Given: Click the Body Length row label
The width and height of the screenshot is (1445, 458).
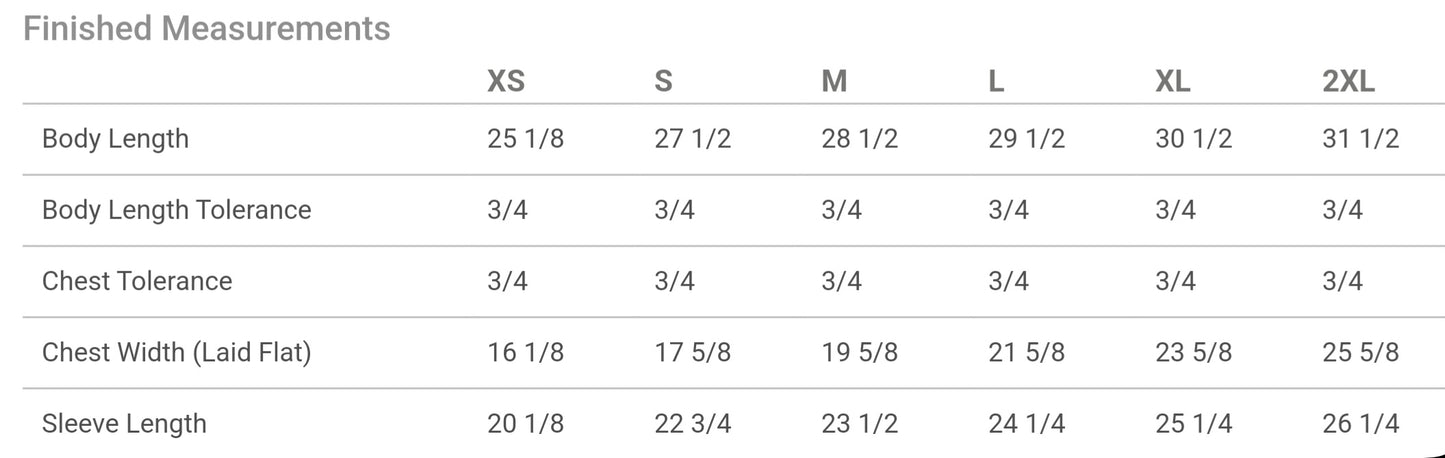Looking at the screenshot, I should [x=115, y=139].
